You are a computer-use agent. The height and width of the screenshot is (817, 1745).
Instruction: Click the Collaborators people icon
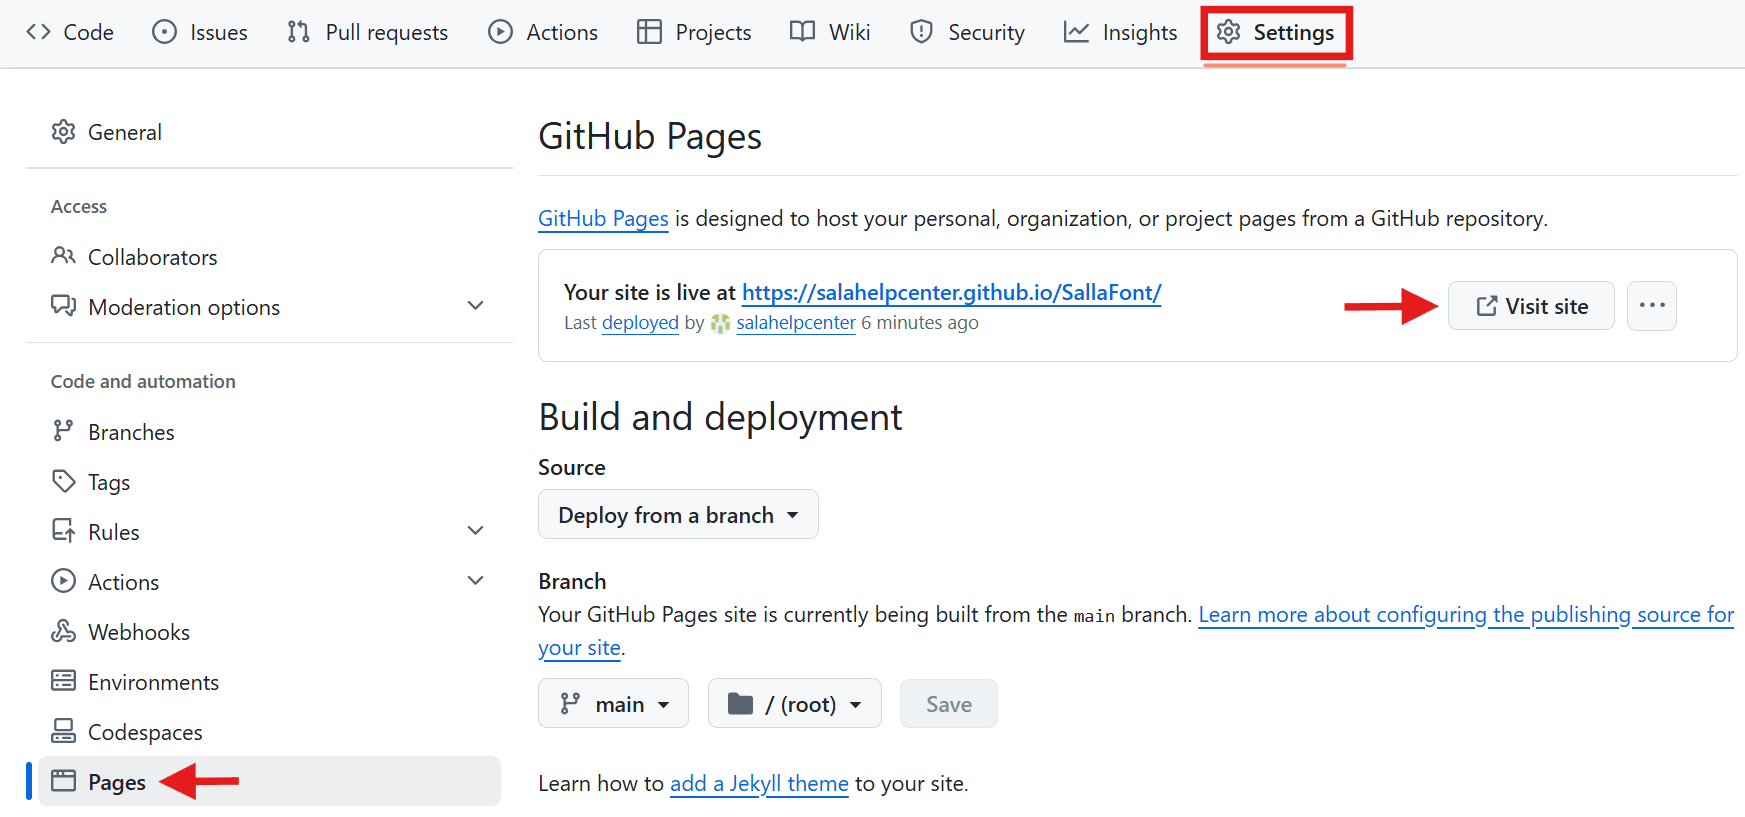[x=64, y=256]
